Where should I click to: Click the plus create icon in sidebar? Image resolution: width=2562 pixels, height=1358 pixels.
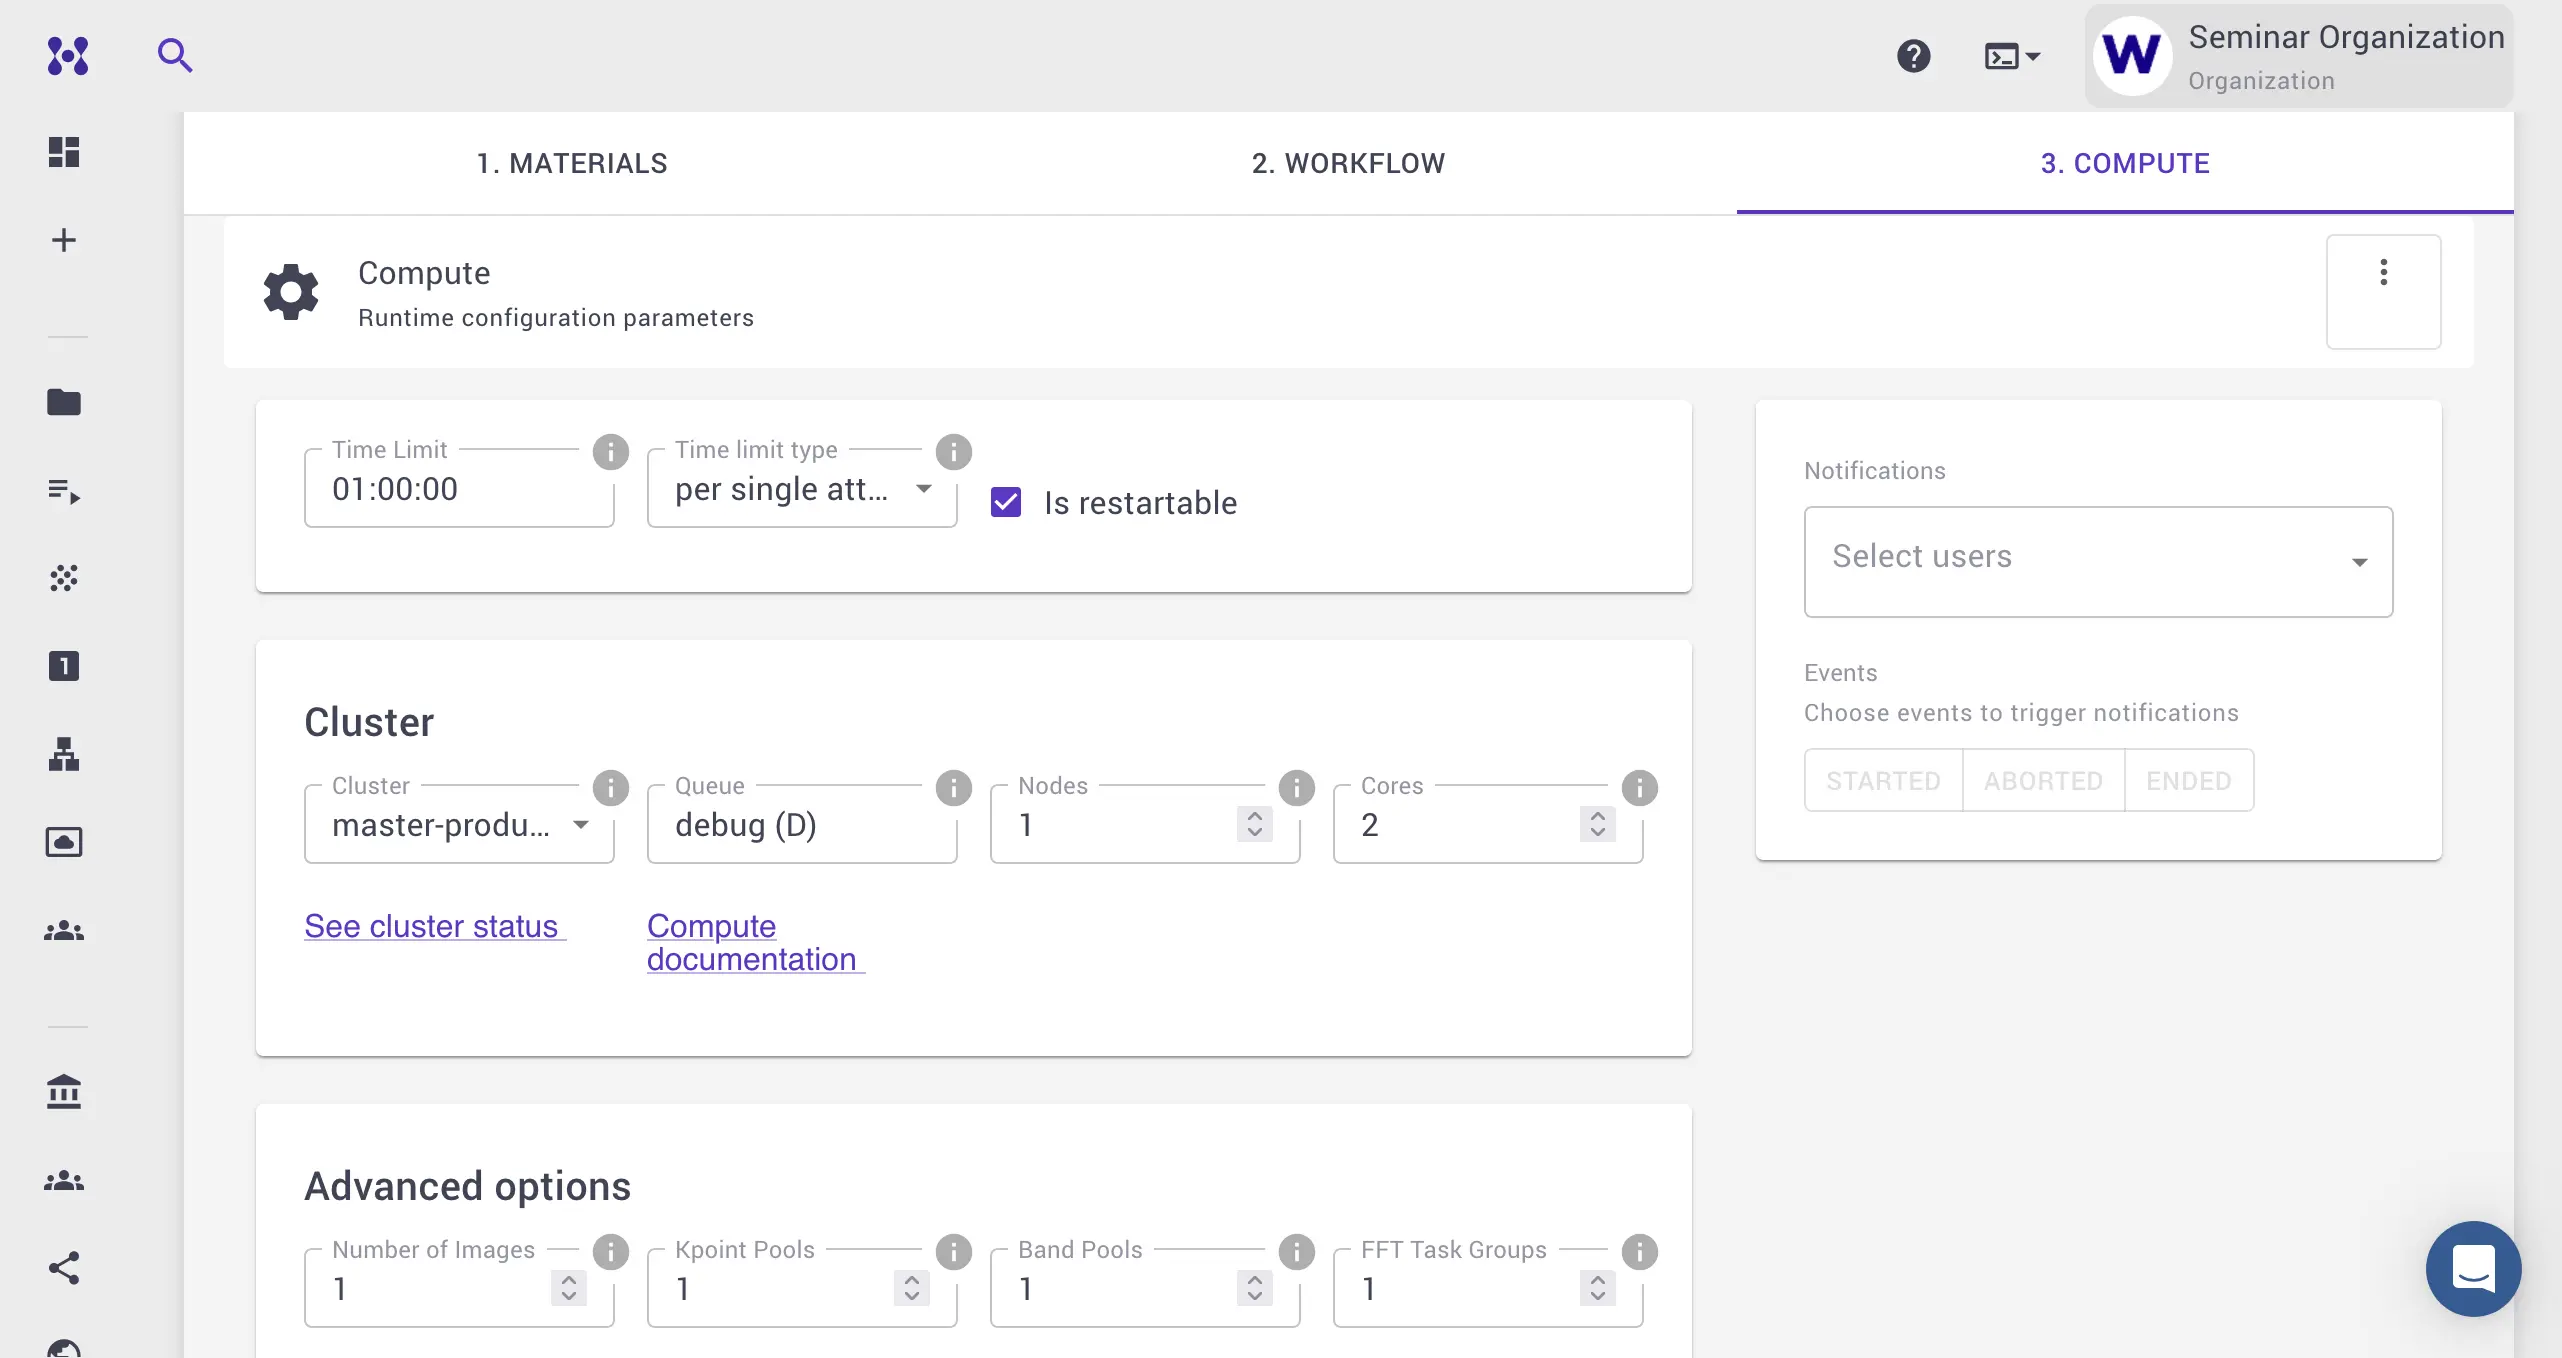(64, 240)
